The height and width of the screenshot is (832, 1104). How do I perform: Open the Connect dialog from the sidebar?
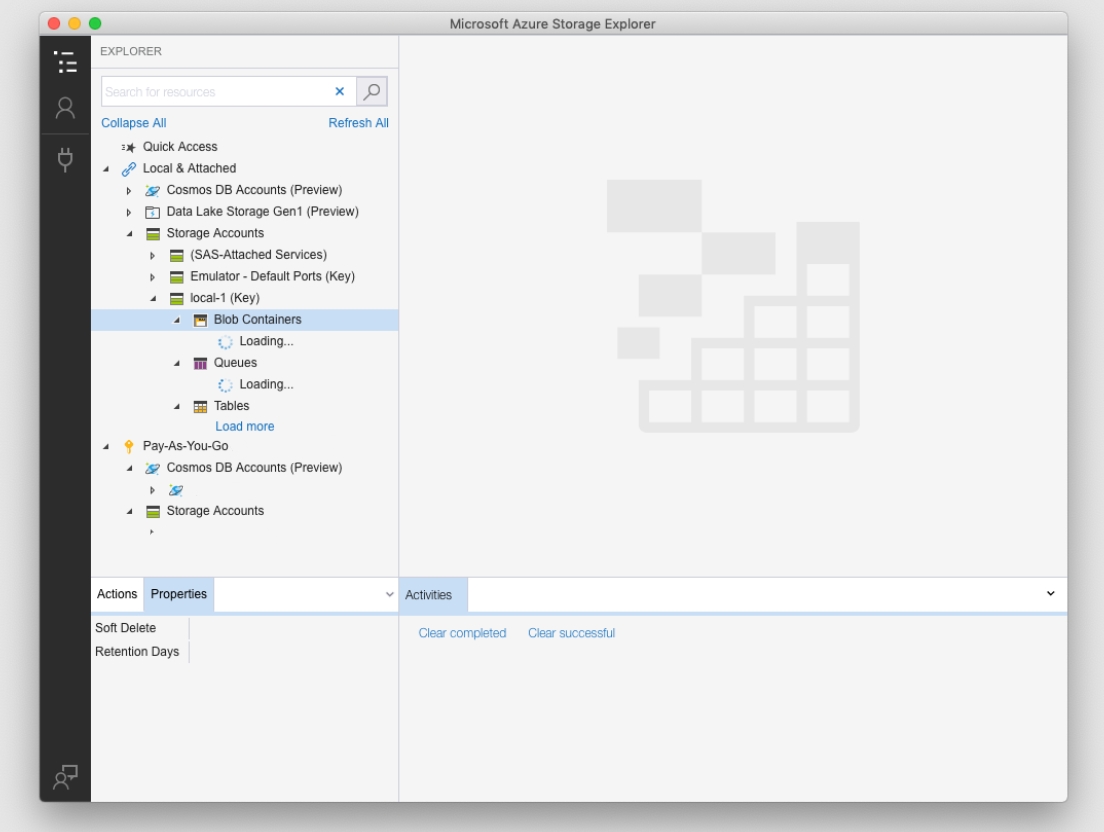(66, 155)
